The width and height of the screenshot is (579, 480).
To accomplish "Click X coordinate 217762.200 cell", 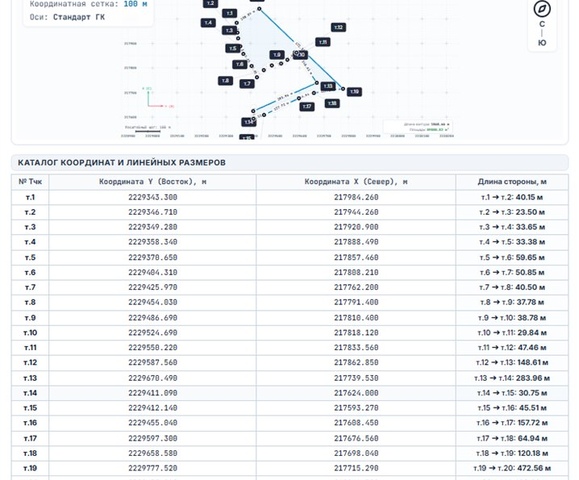I will (x=356, y=287).
